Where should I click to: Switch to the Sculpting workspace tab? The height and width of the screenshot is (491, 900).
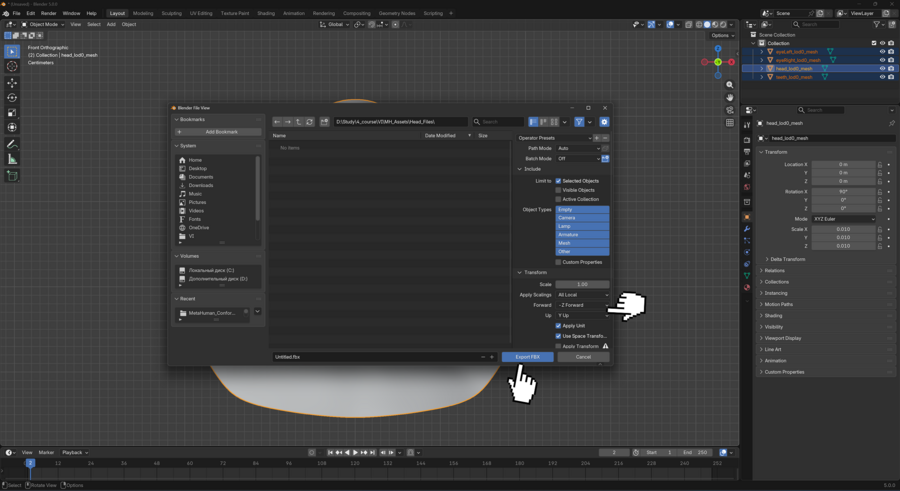point(171,13)
